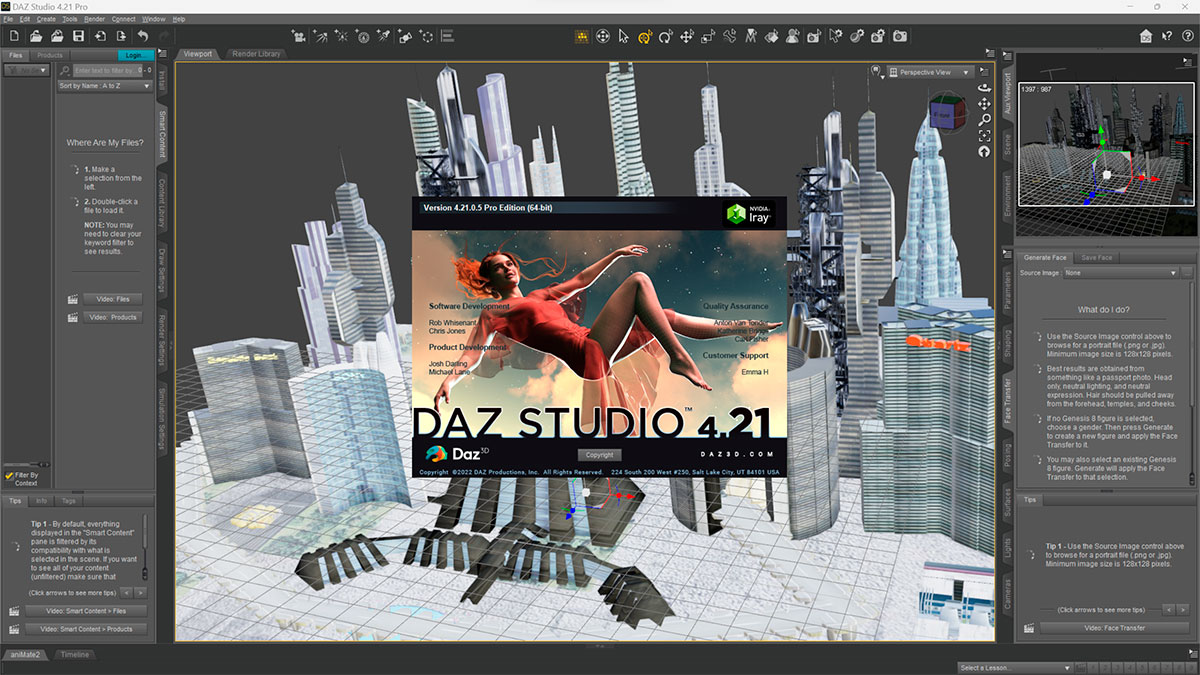
Task: Toggle the yellow grid draw style icon
Action: point(582,36)
